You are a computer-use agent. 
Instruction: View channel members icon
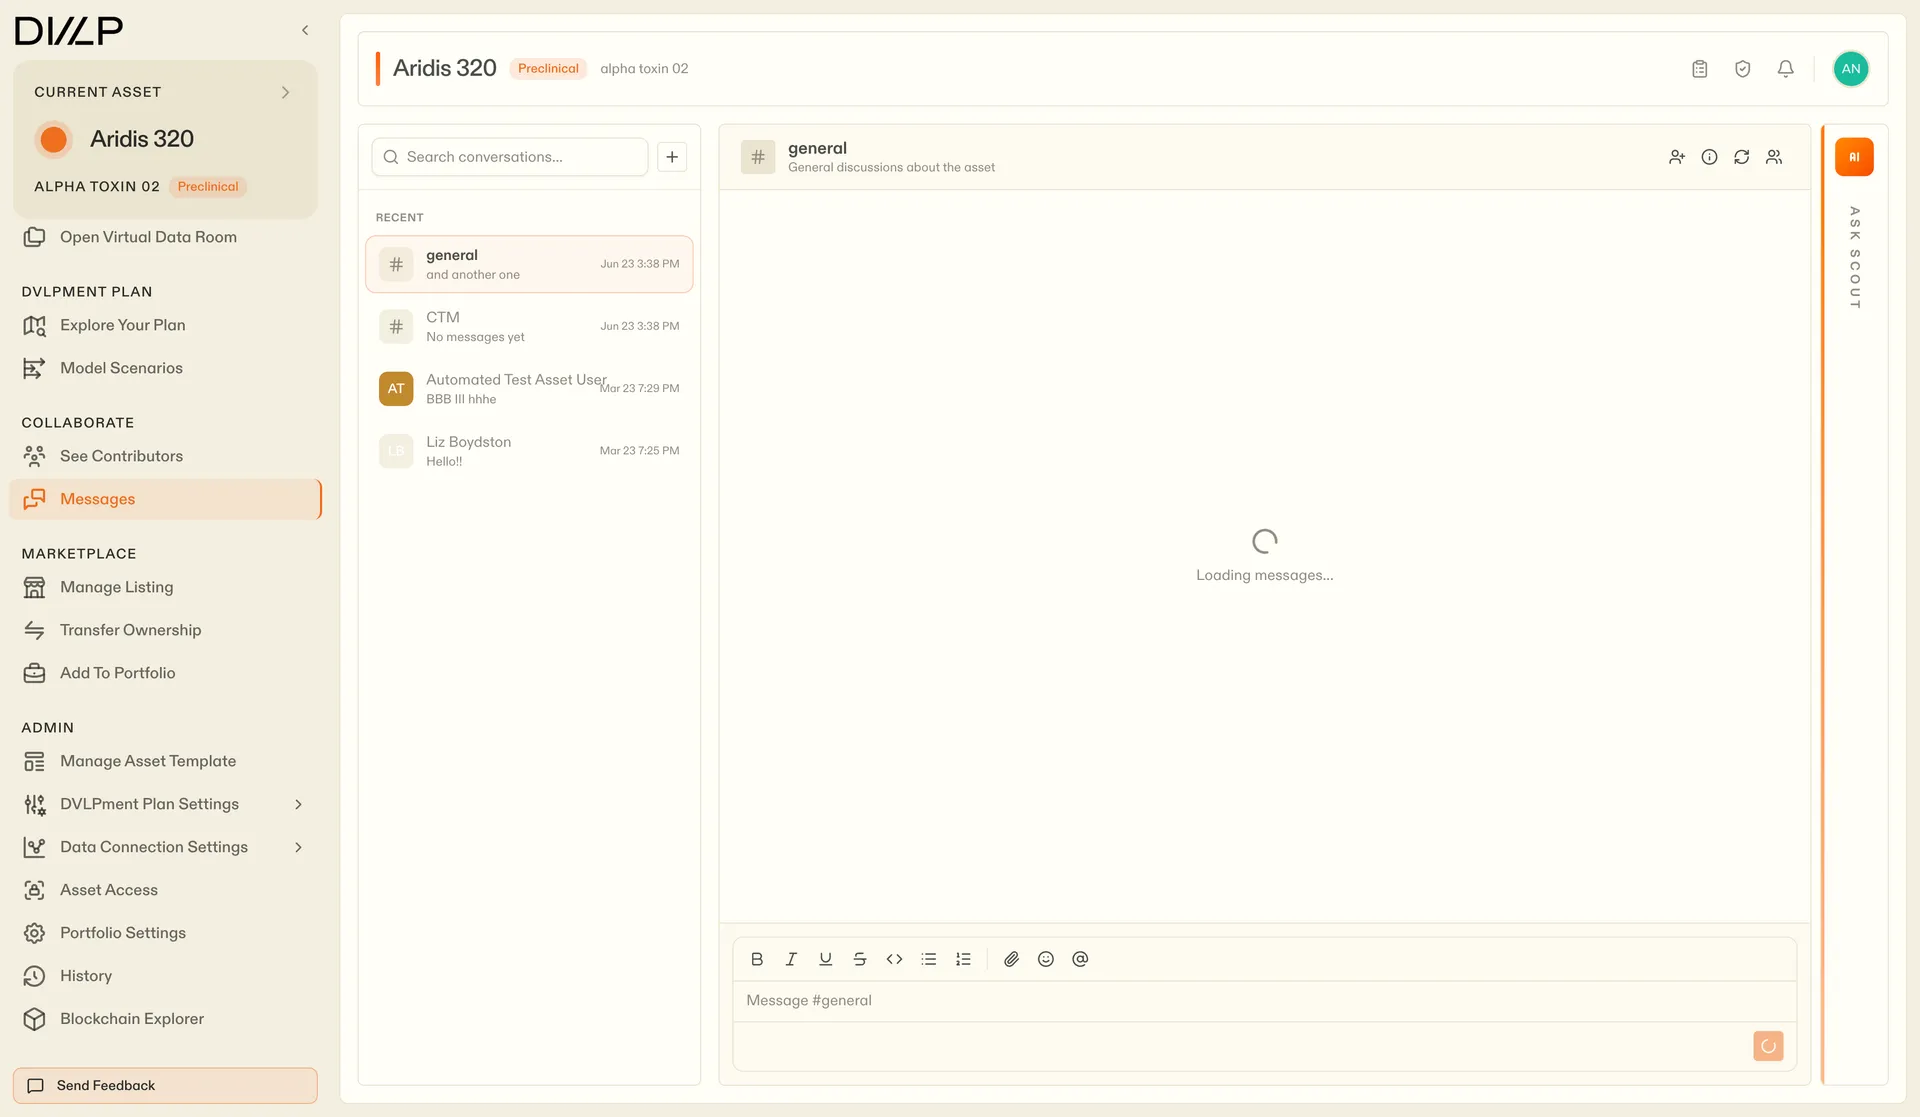pyautogui.click(x=1774, y=157)
